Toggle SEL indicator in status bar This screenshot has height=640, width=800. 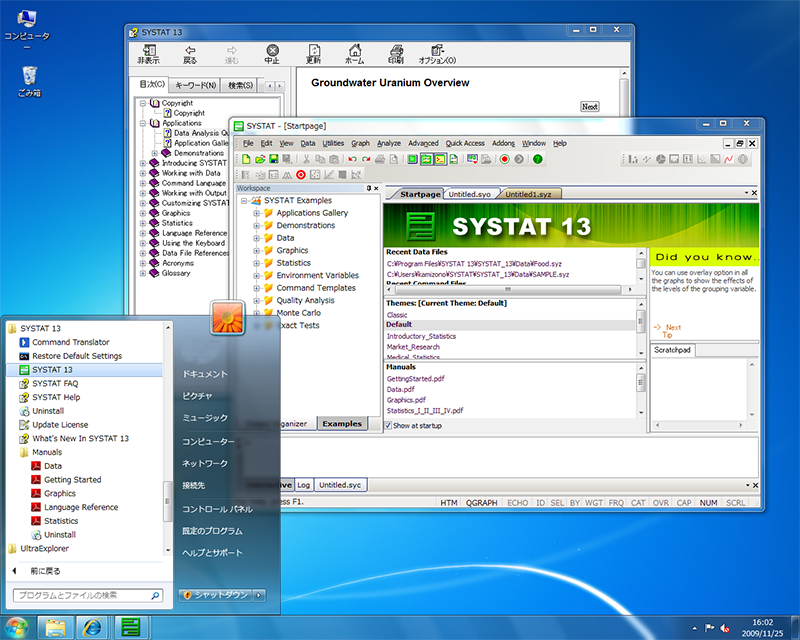[x=558, y=503]
